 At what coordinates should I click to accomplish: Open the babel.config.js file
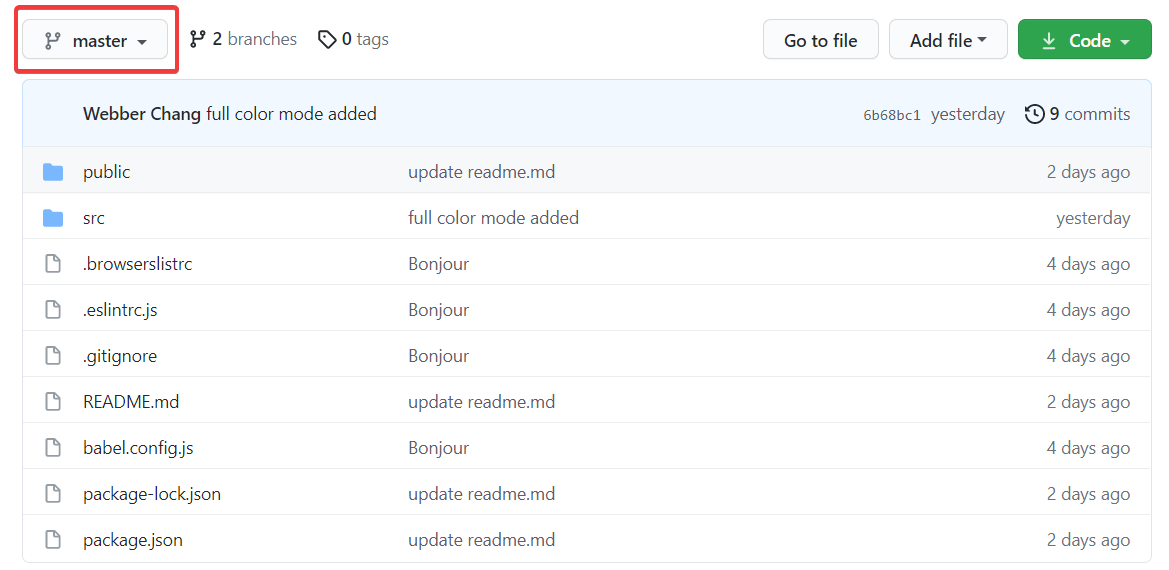pos(138,448)
